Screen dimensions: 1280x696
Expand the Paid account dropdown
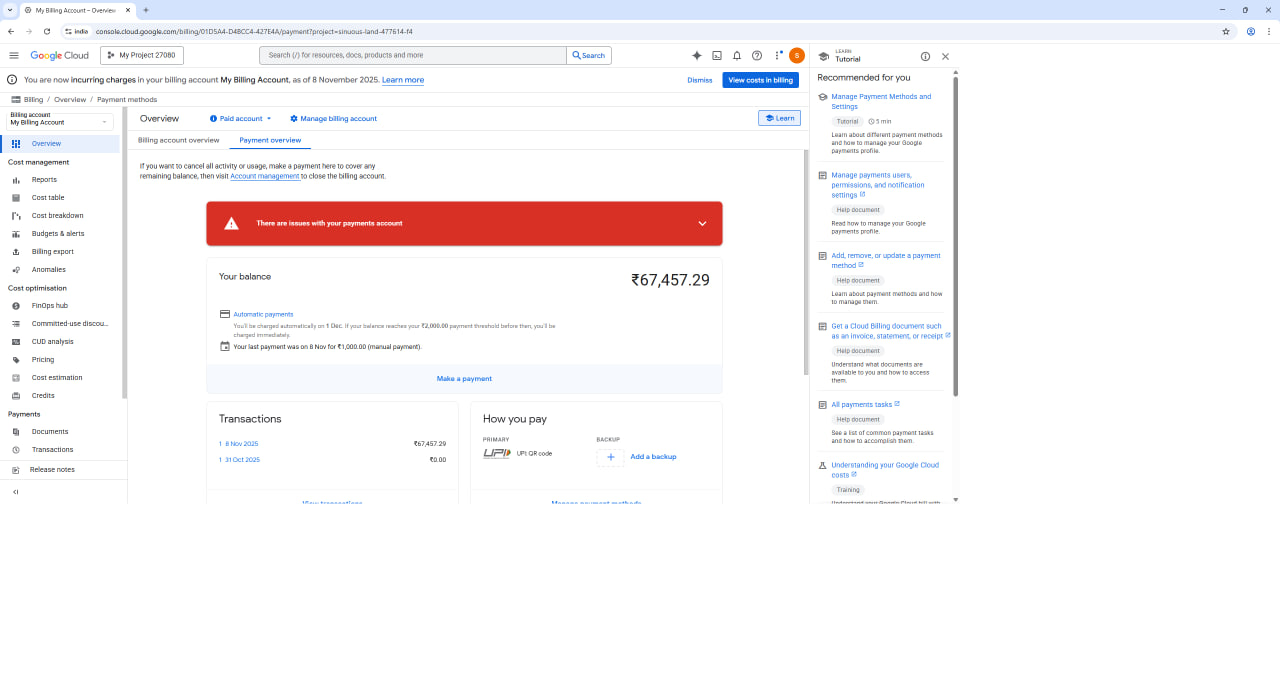(241, 119)
